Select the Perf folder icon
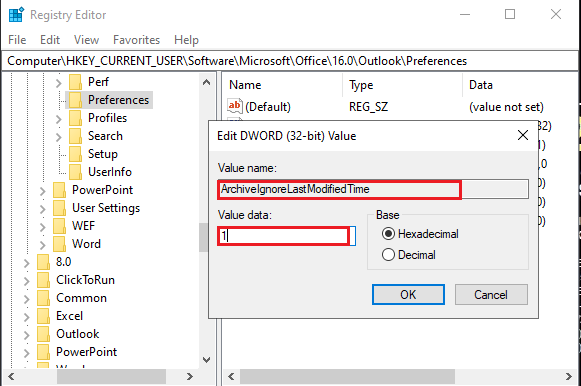This screenshot has height=386, width=581. point(75,82)
